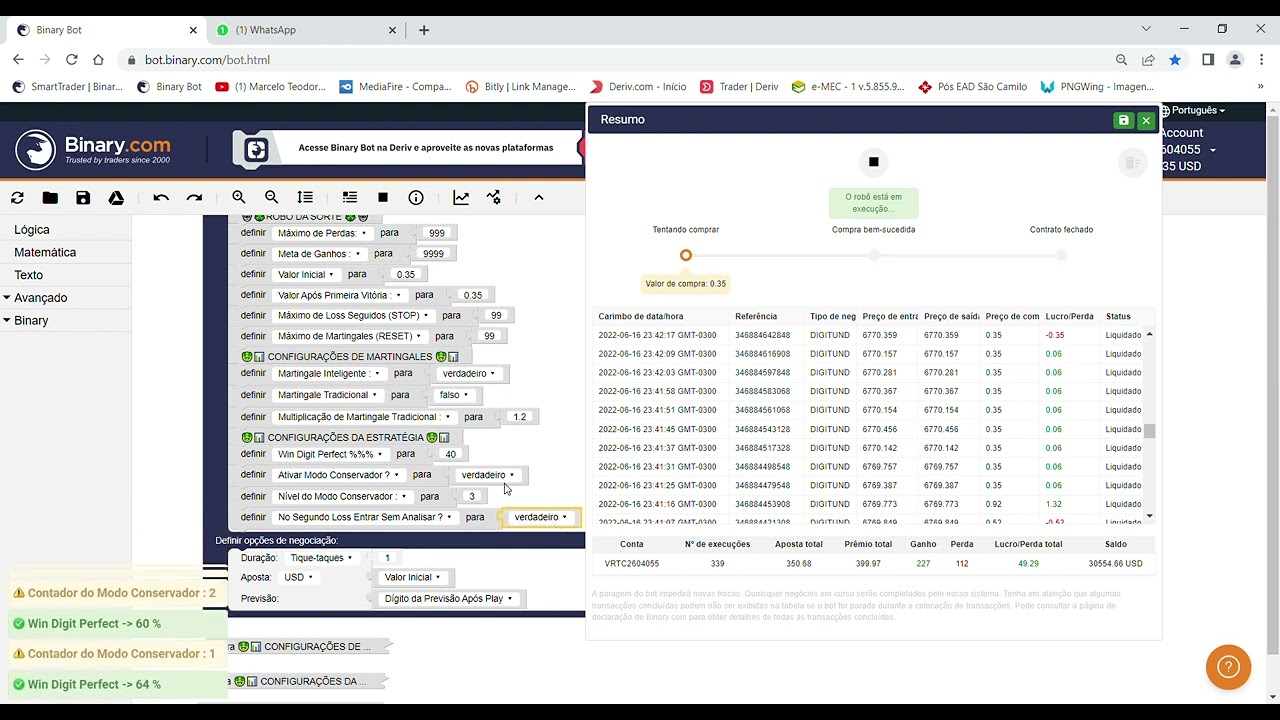Image resolution: width=1280 pixels, height=720 pixels.
Task: Click the save floppy disk toolbar icon
Action: 83,198
